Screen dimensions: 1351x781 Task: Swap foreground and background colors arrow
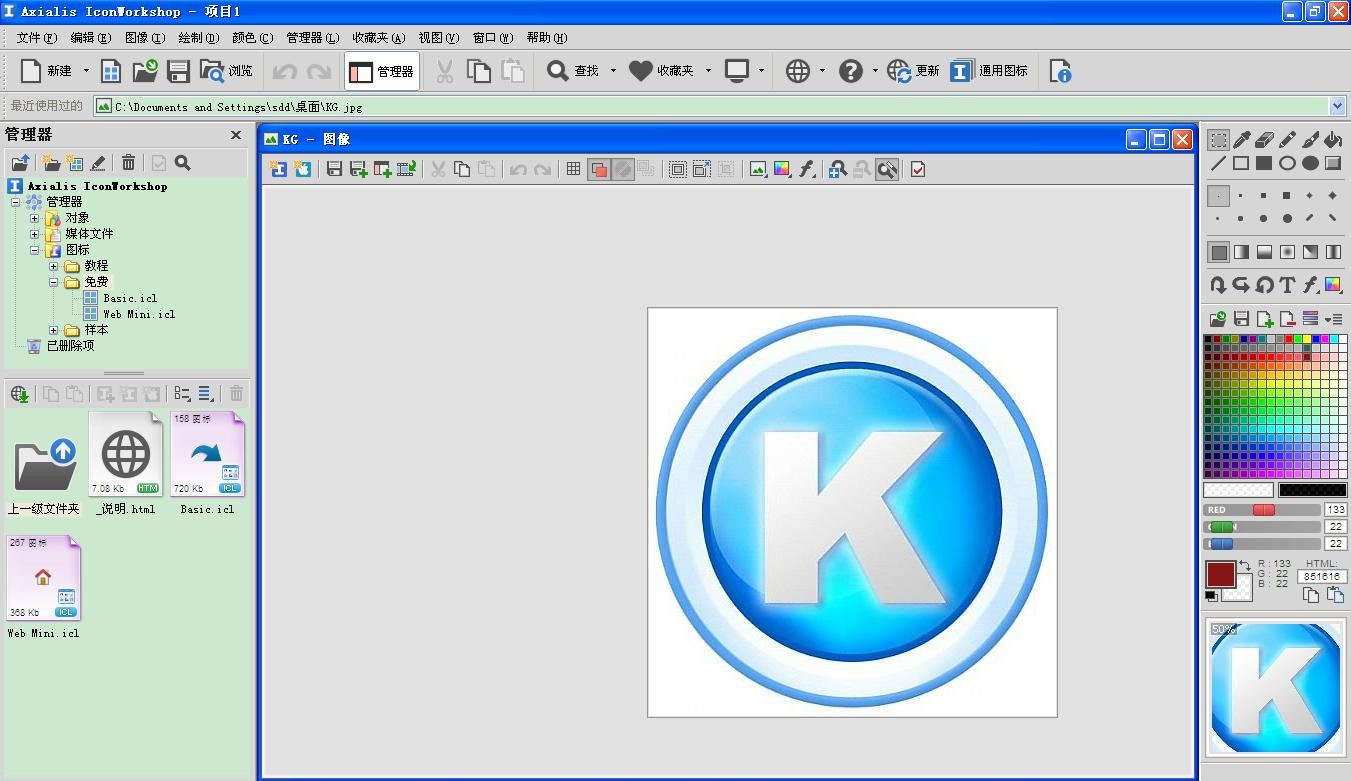(x=1245, y=566)
